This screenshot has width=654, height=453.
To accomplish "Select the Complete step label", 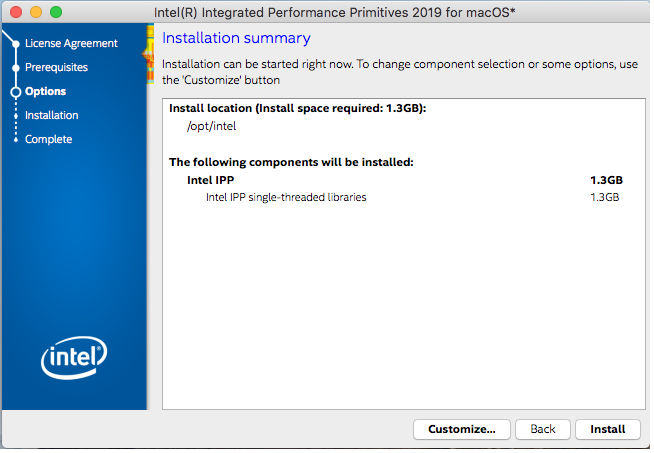I will [x=49, y=140].
